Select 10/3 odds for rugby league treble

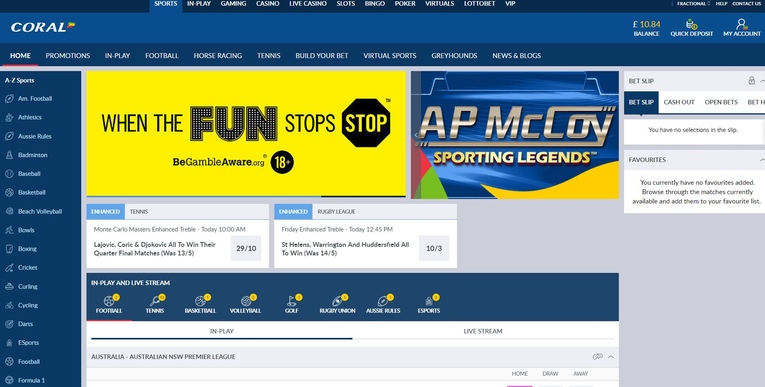click(434, 248)
